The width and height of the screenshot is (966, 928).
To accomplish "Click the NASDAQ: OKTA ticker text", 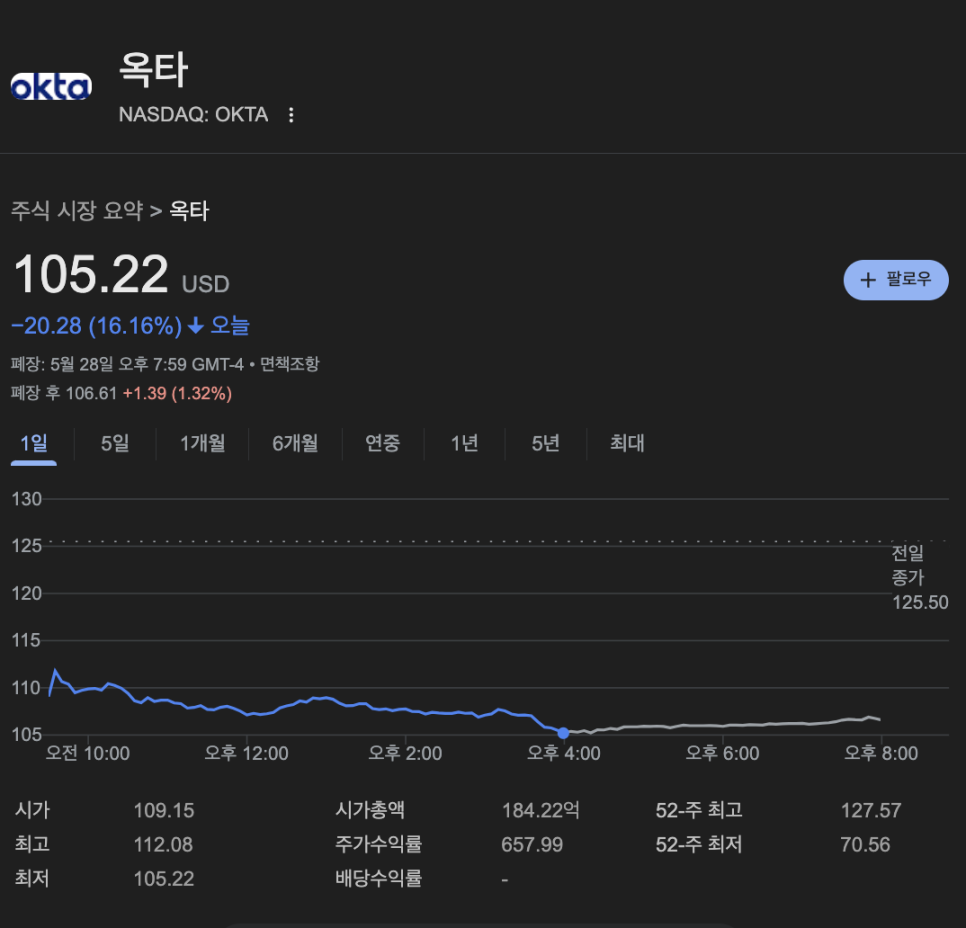I will point(193,115).
